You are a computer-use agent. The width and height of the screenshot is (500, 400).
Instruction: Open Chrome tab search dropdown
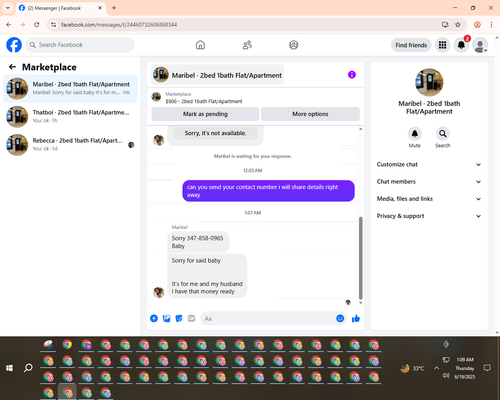(x=8, y=8)
